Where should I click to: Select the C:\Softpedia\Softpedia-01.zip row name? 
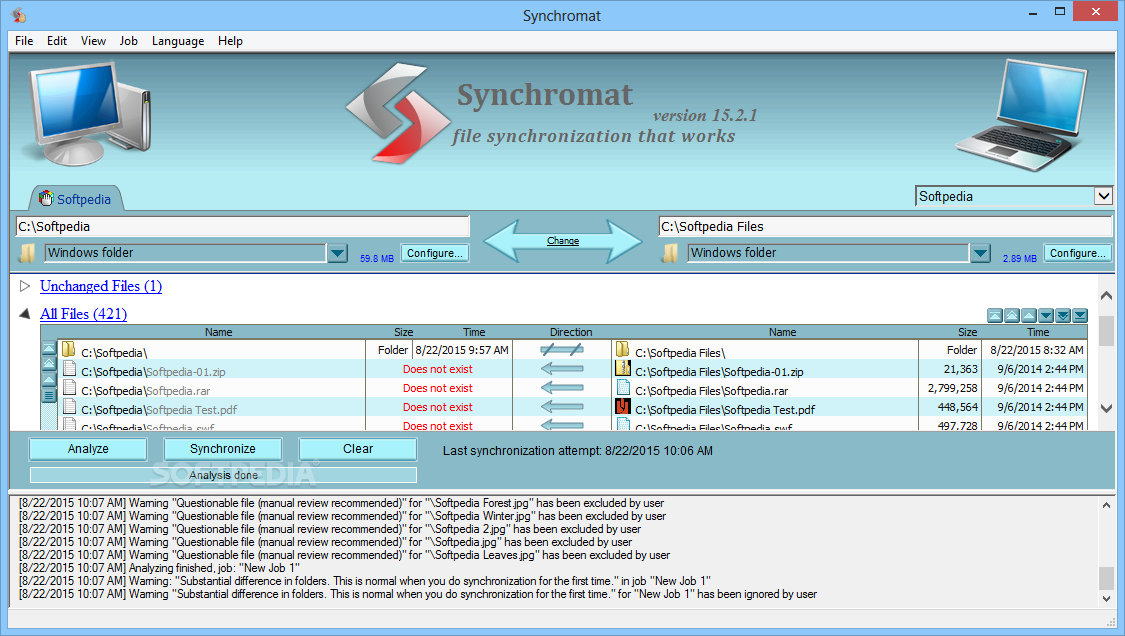(x=154, y=372)
